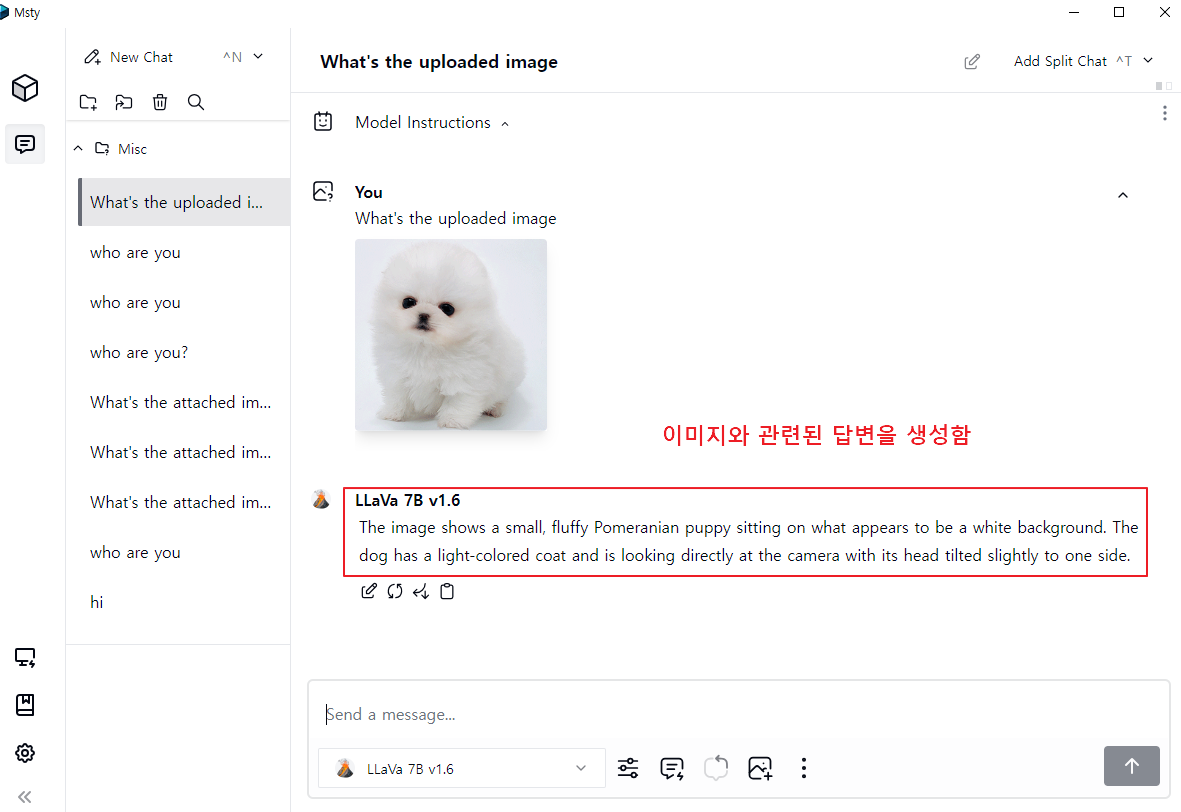Screen dimensions: 1181x812
Task: Collapse the You message chevron
Action: pyautogui.click(x=1123, y=195)
